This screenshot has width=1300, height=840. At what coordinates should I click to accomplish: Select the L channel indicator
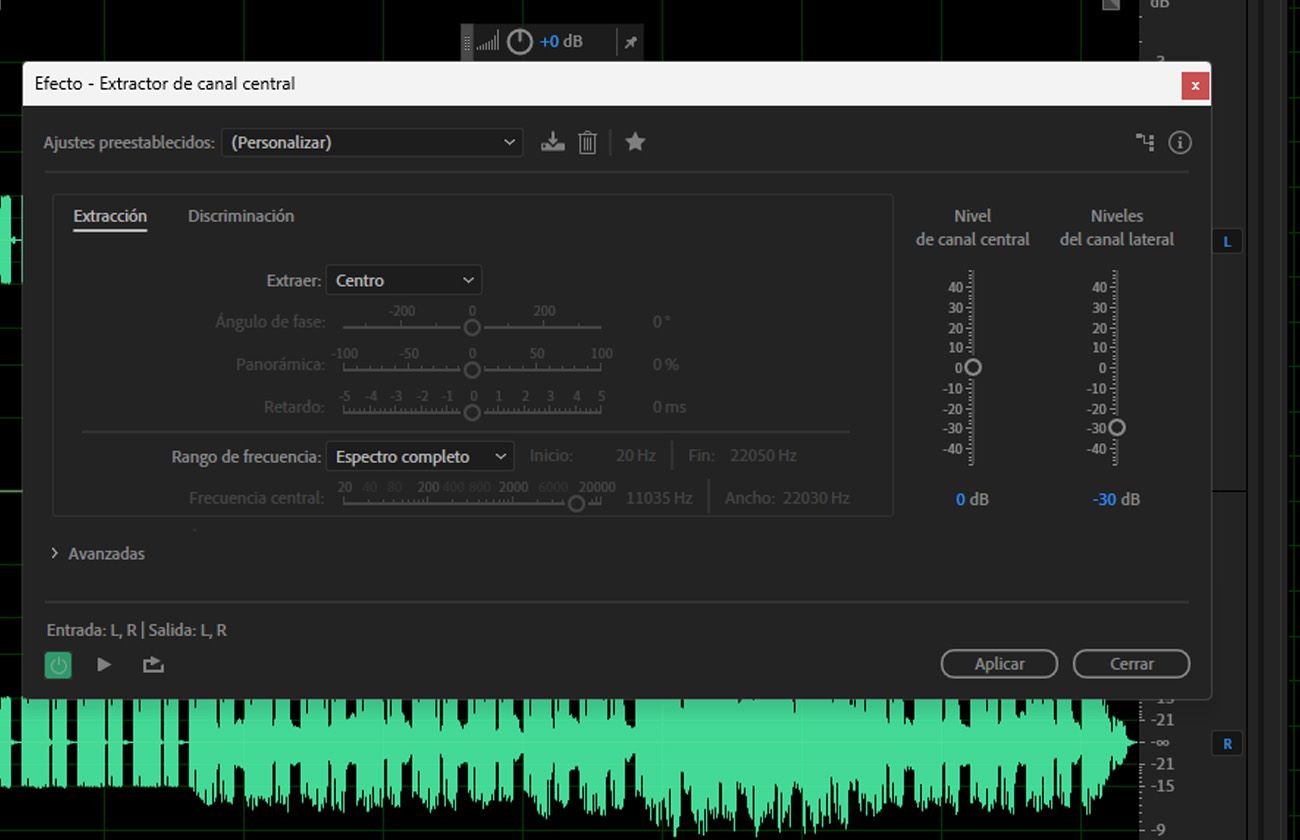[x=1226, y=240]
